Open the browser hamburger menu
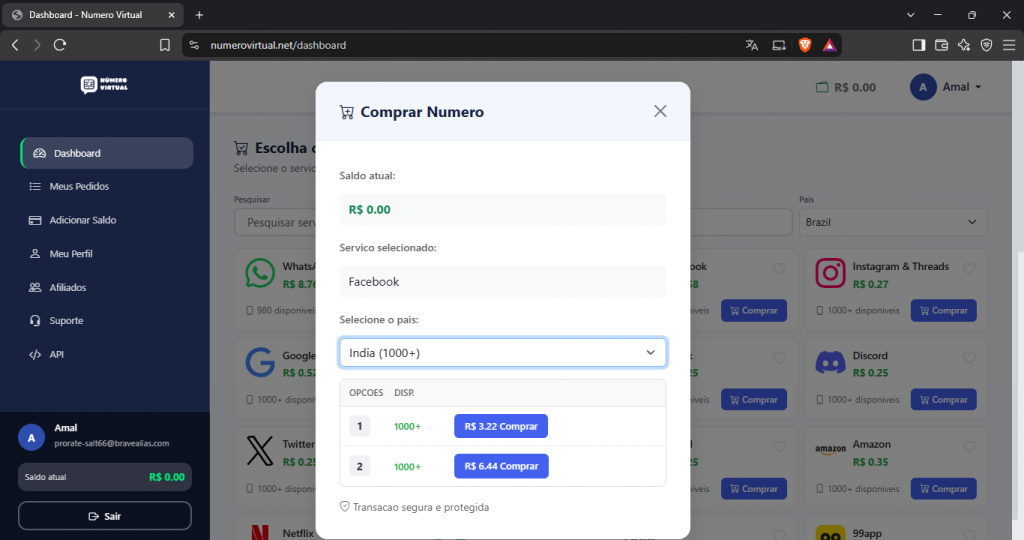The height and width of the screenshot is (540, 1024). pos(1009,45)
